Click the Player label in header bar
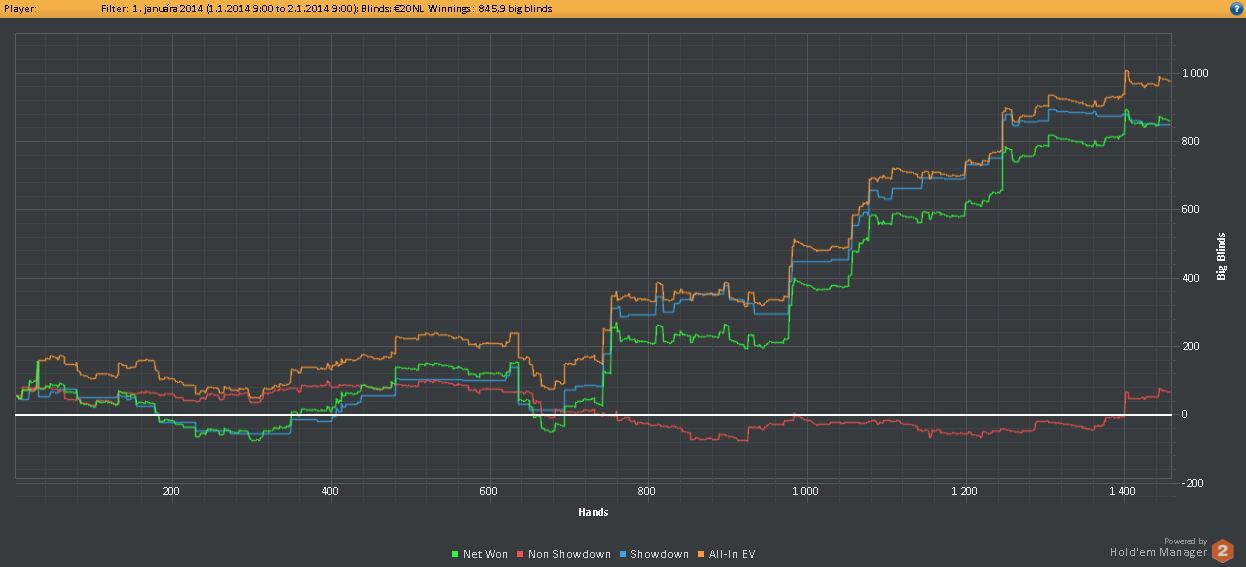Screen dimensions: 1246x567 (20, 8)
